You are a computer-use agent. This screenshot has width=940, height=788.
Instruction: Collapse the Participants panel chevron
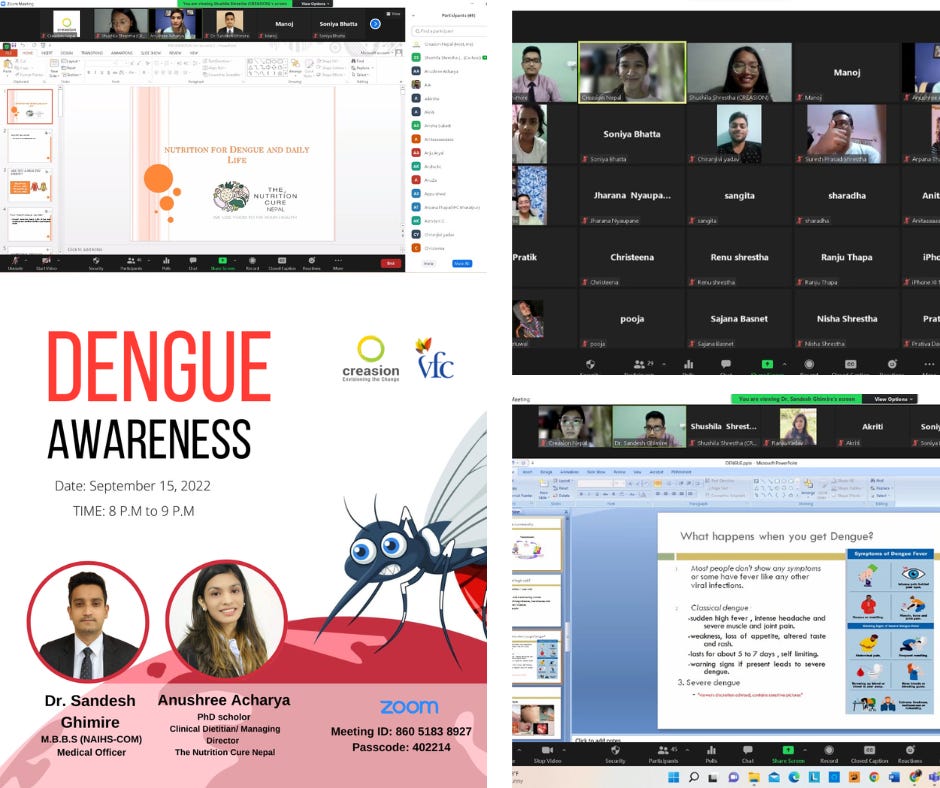(414, 16)
